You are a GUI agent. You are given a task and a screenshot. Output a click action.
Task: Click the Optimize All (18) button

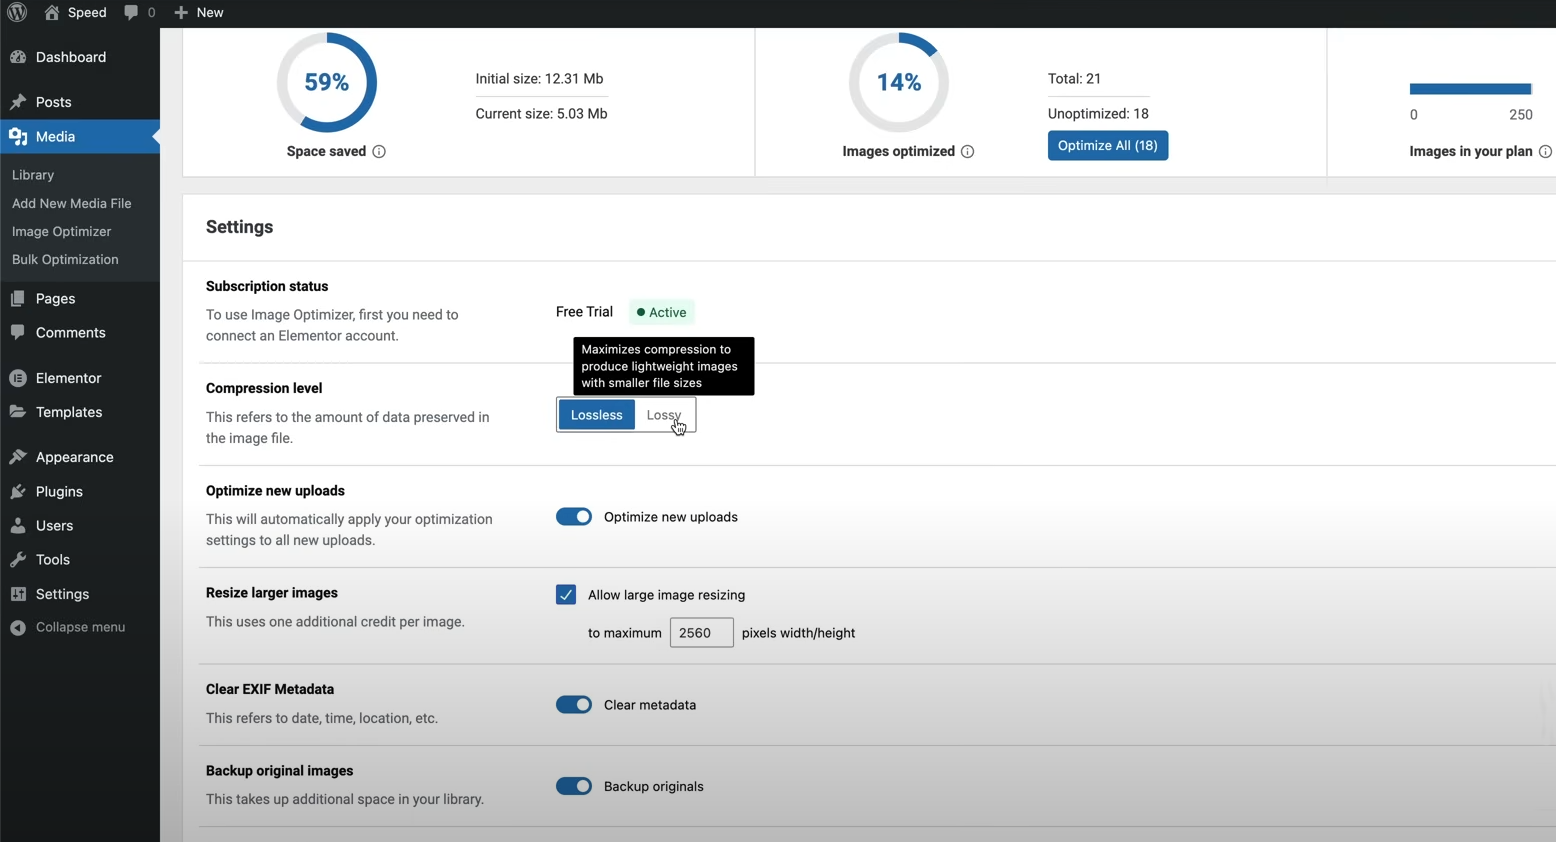(1107, 146)
